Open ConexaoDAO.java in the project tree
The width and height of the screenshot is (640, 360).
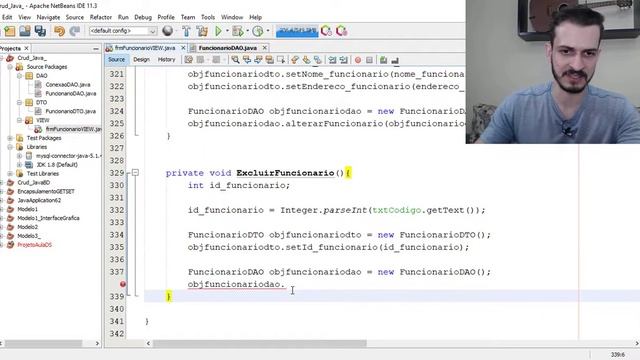[x=68, y=84]
